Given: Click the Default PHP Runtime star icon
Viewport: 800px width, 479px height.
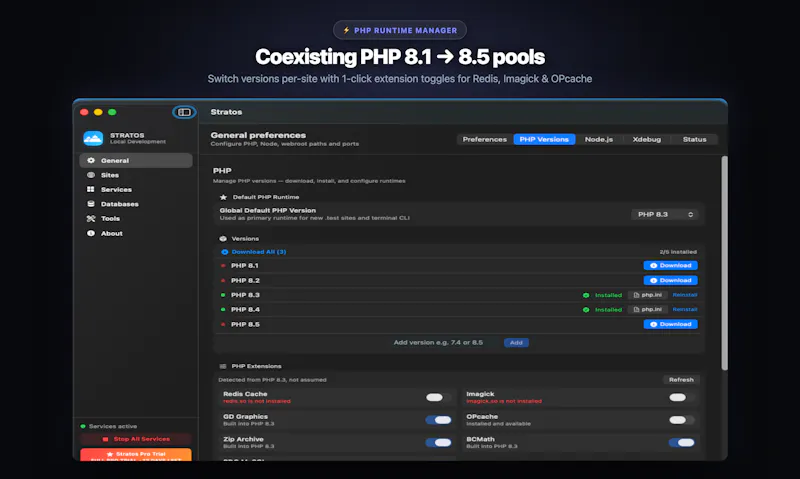Looking at the screenshot, I should point(223,197).
